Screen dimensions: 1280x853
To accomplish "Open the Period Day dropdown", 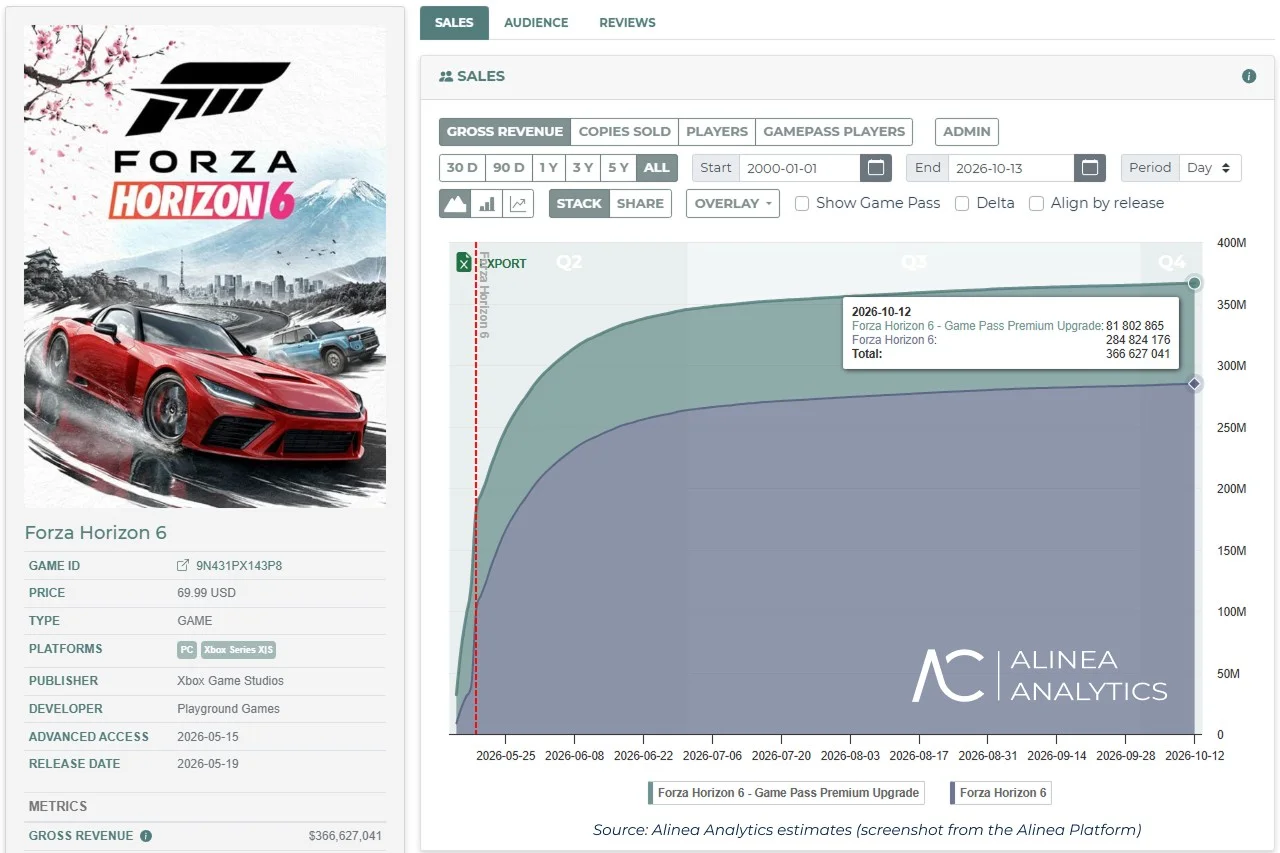I will (1211, 168).
